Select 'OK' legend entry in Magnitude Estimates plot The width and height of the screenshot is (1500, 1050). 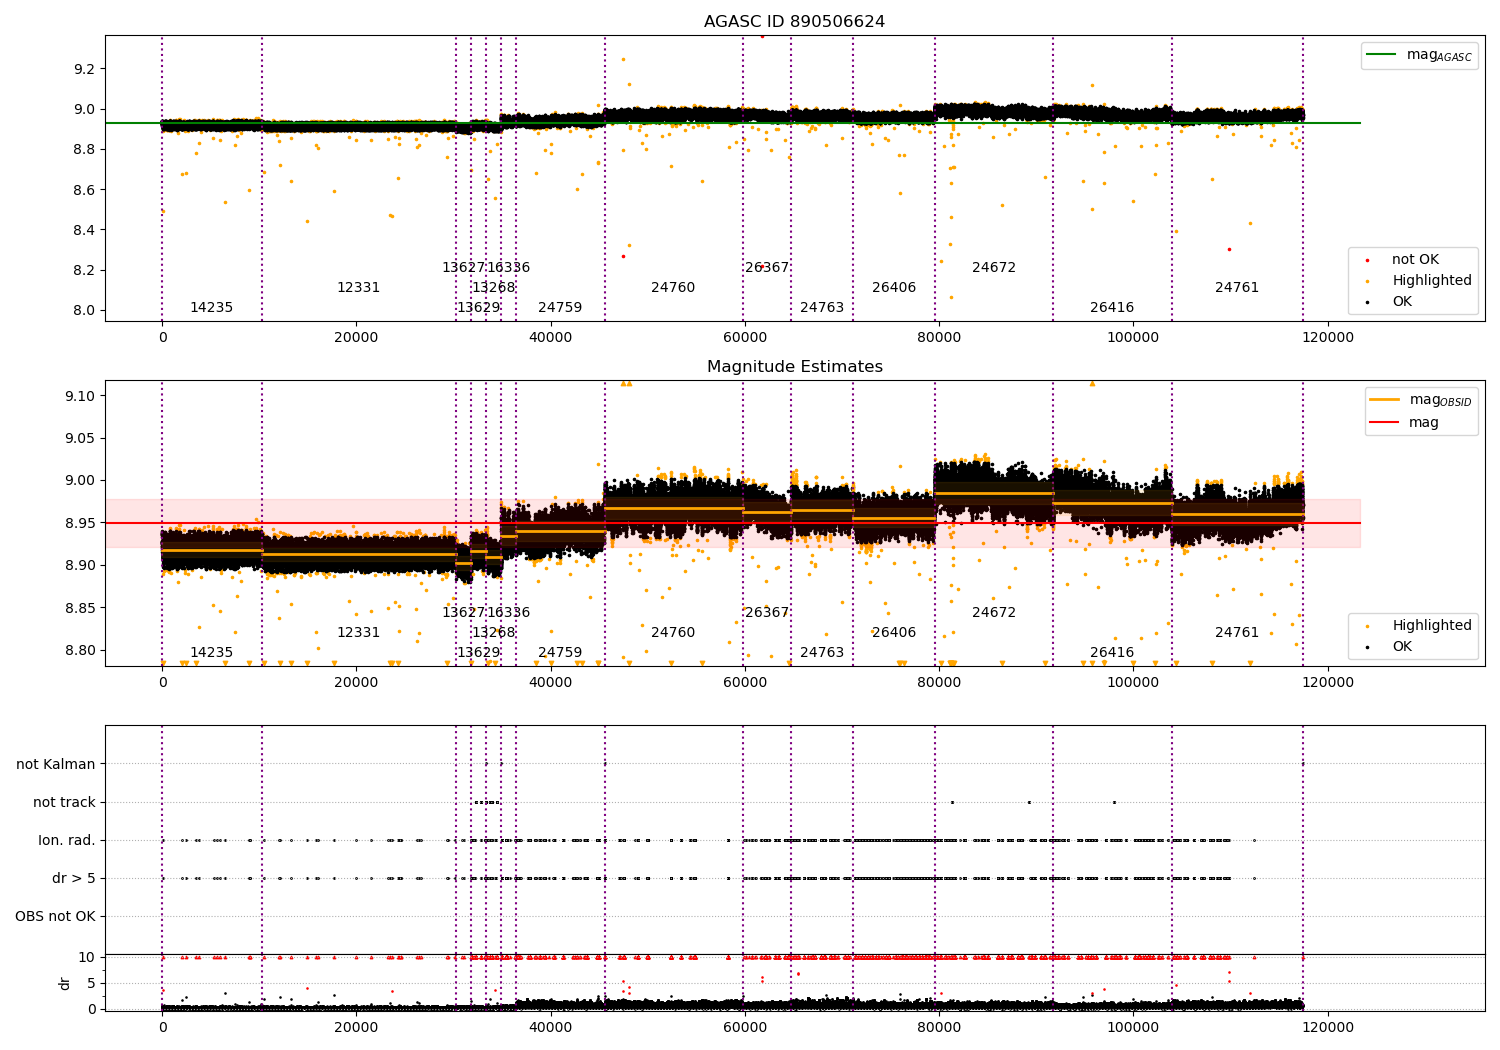(1402, 647)
